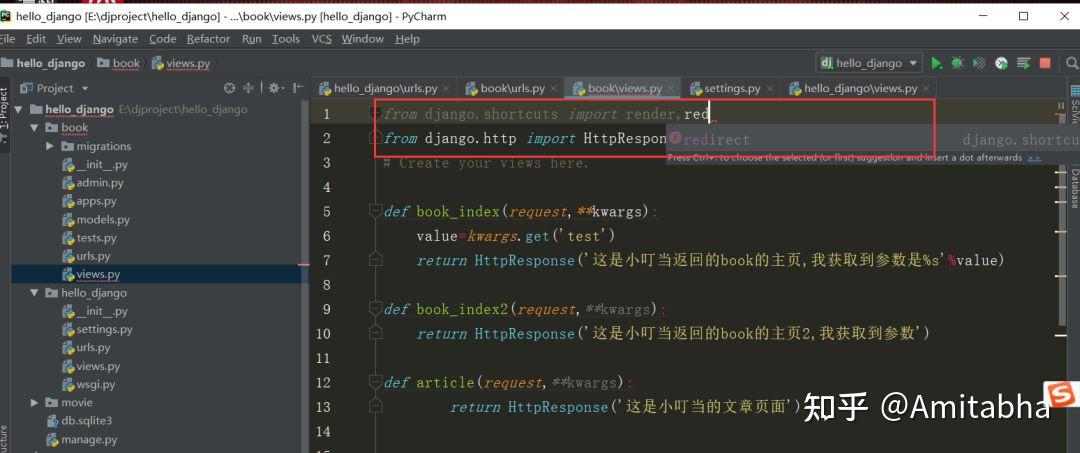Screen dimensions: 1080x453
Task: Open the Code menu
Action: point(163,39)
